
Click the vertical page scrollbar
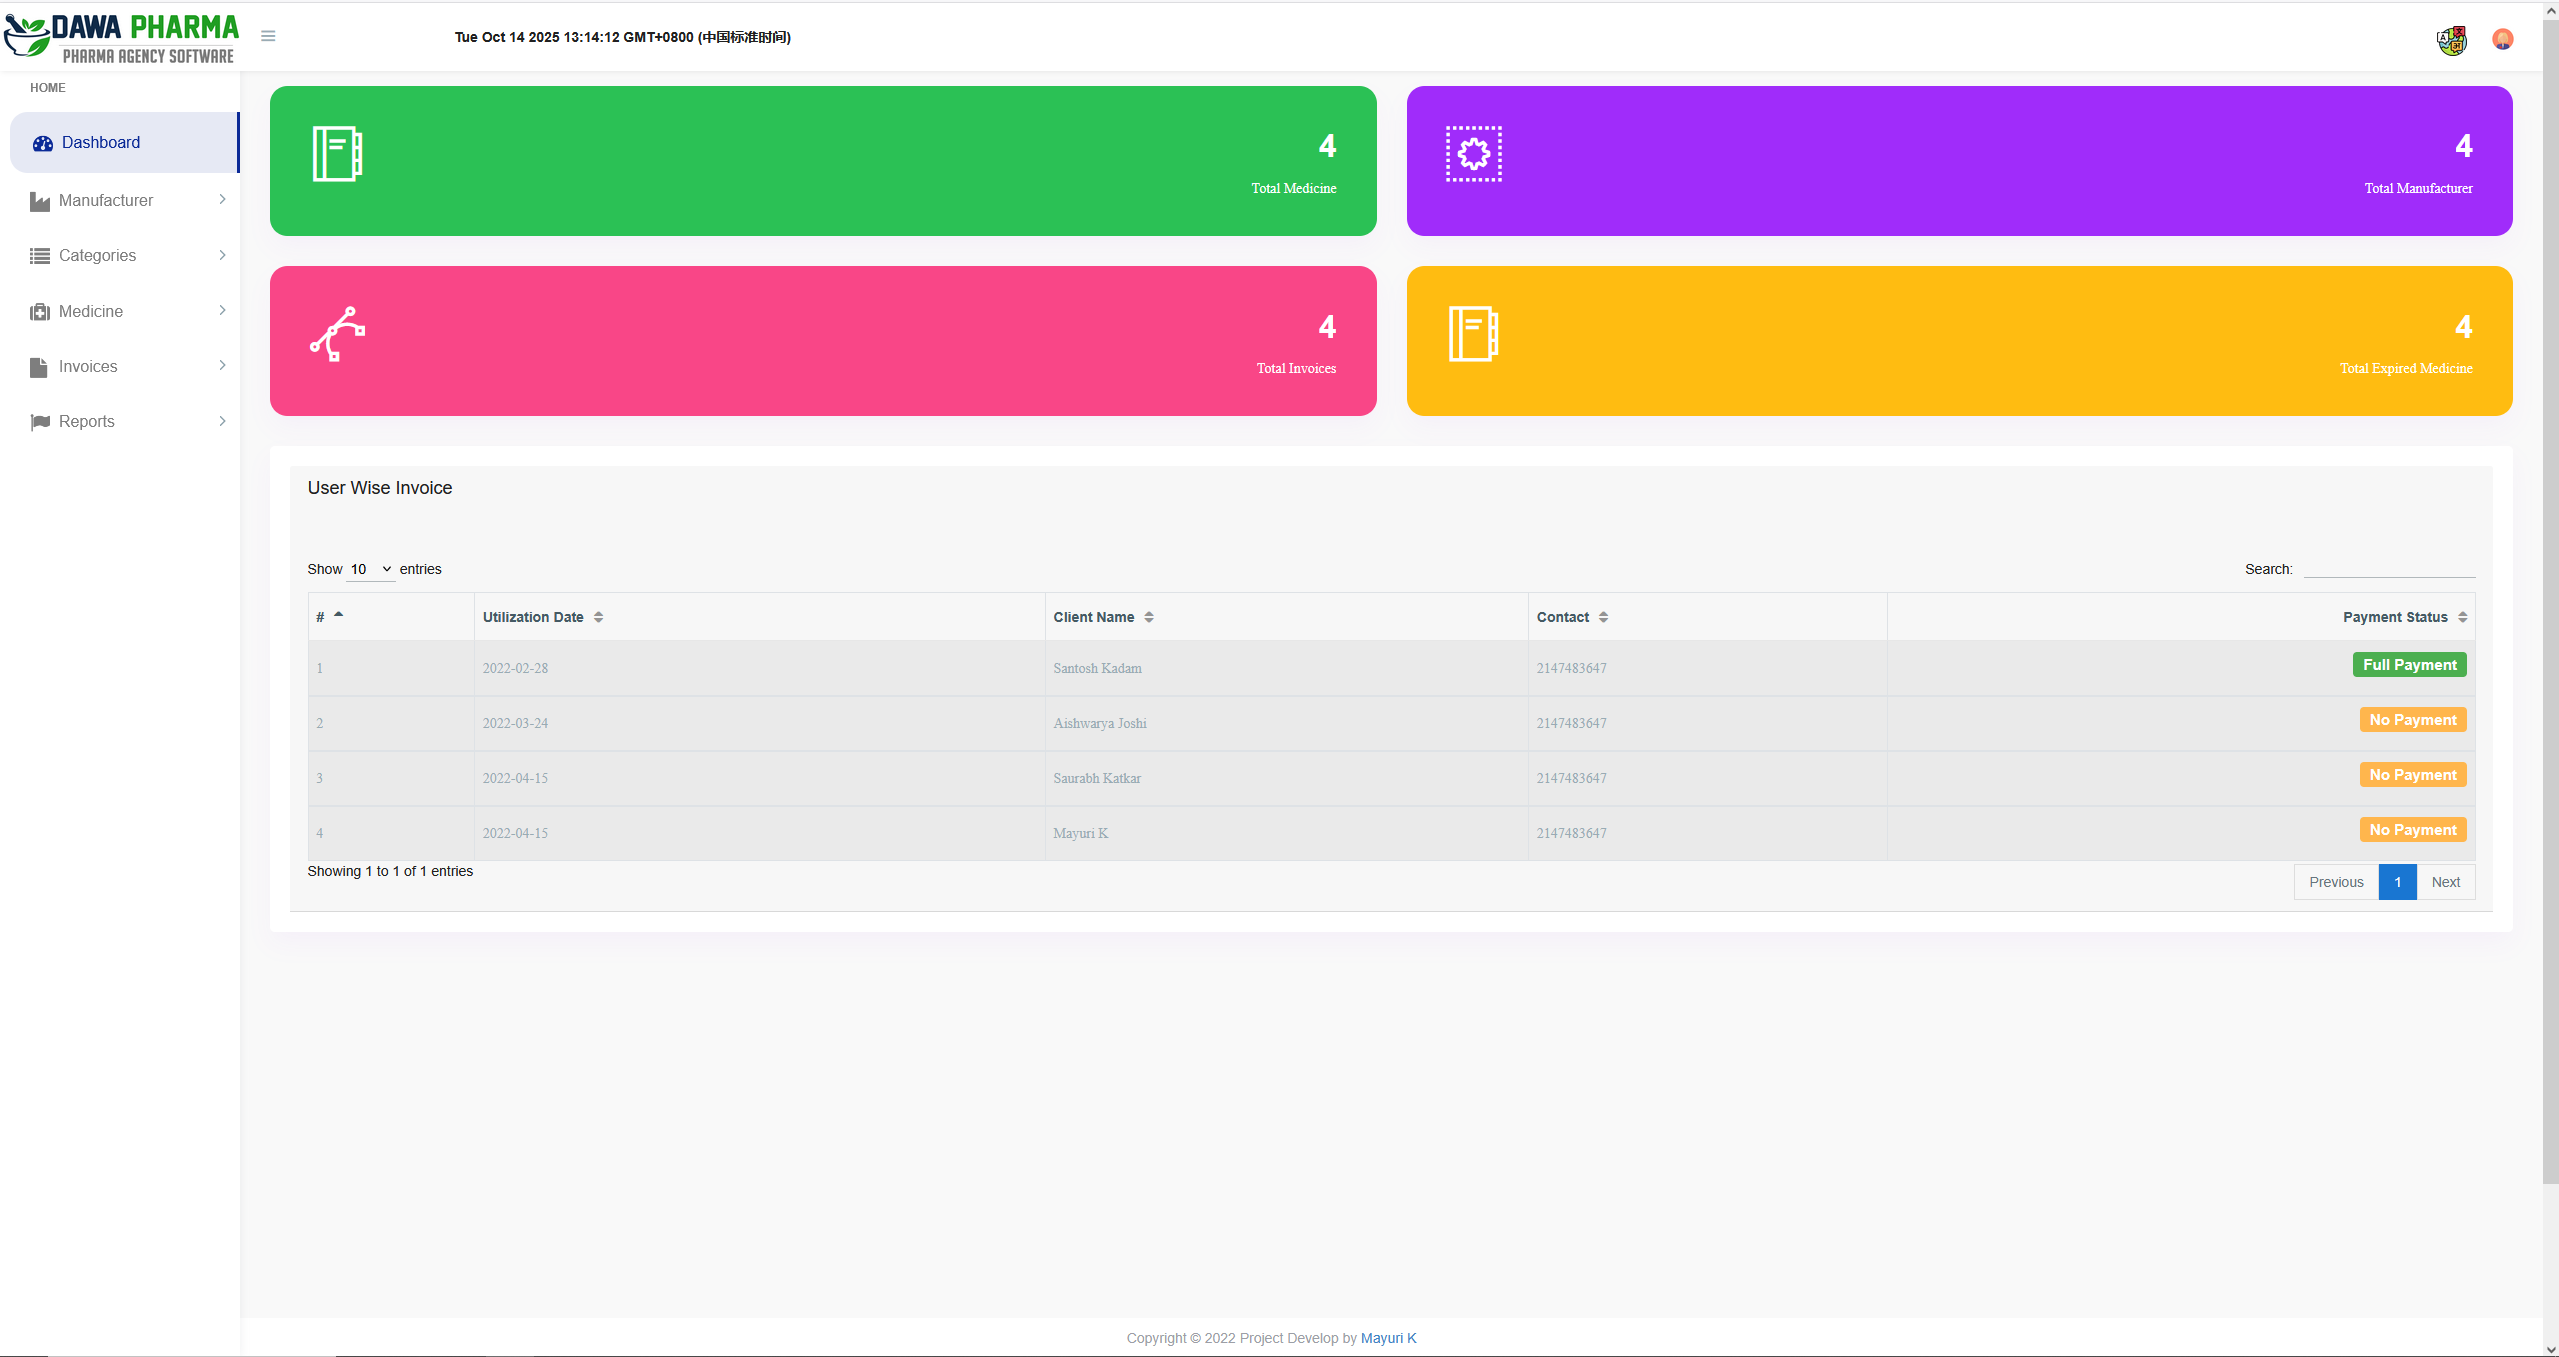point(2550,600)
